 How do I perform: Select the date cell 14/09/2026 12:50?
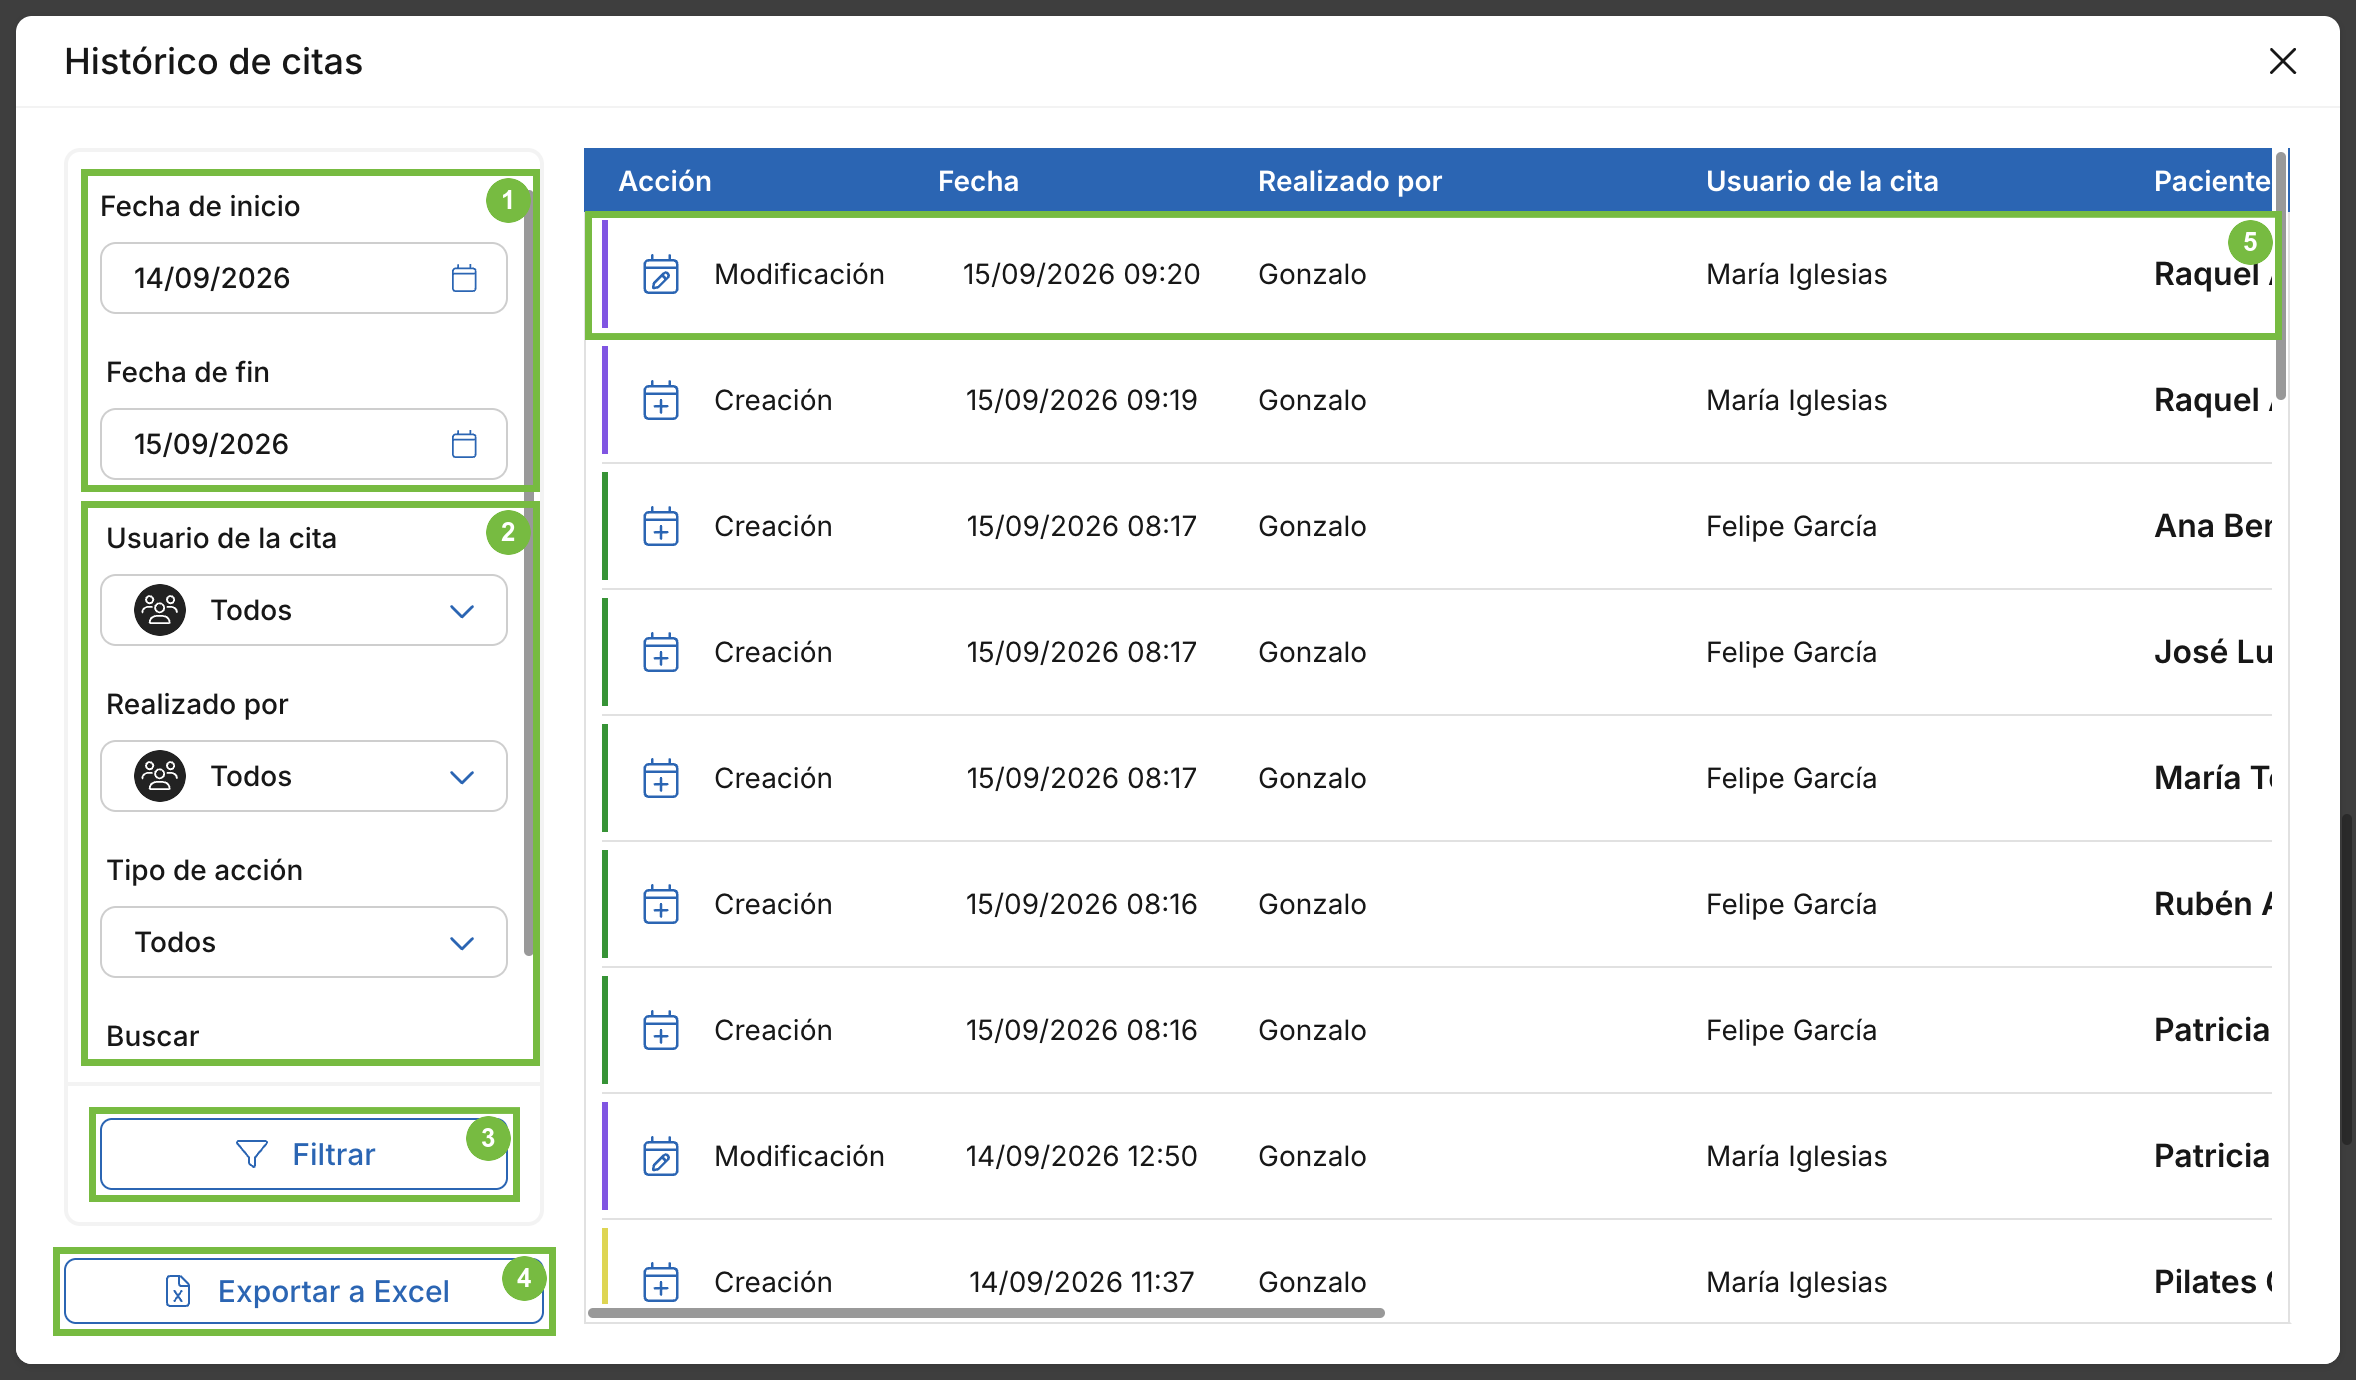[x=1081, y=1156]
